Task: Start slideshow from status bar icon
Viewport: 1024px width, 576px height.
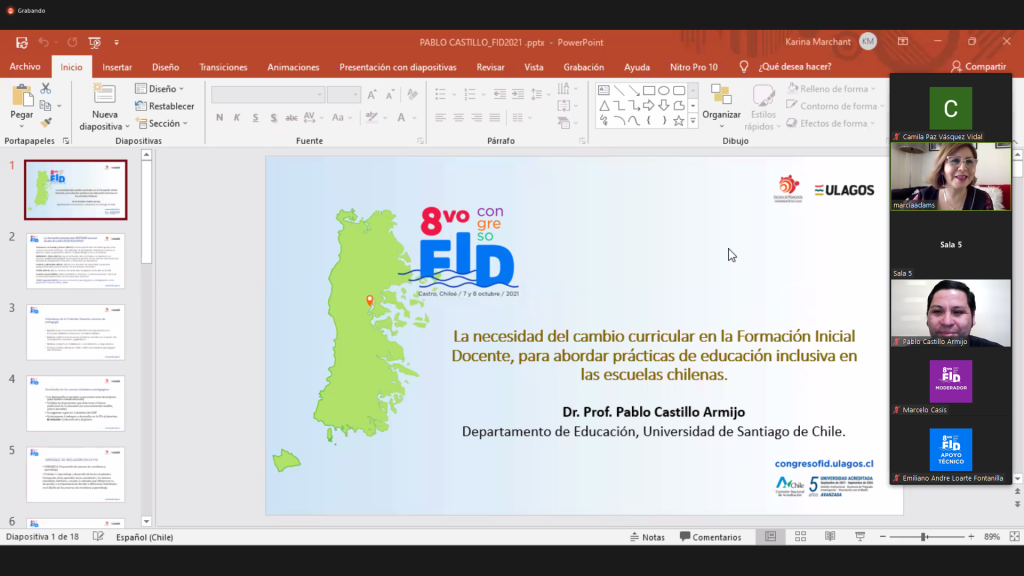Action: (860, 537)
